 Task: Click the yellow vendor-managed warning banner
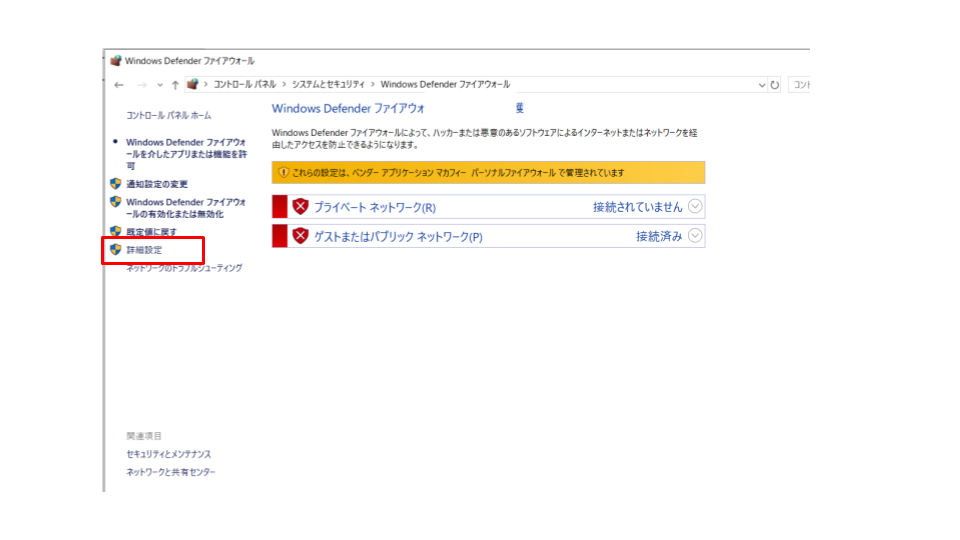pyautogui.click(x=489, y=173)
